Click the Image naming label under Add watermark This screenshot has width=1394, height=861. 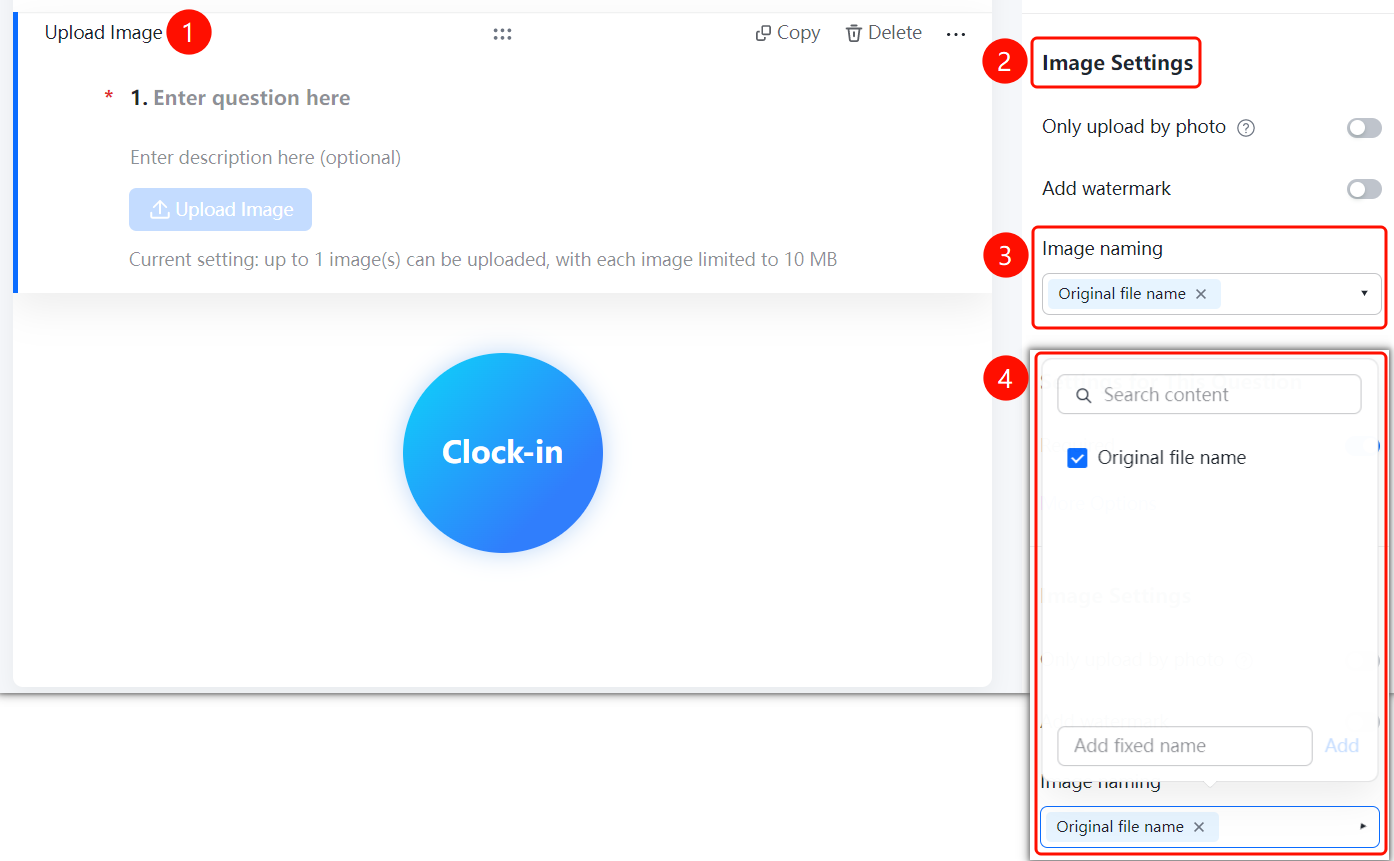(x=1102, y=248)
